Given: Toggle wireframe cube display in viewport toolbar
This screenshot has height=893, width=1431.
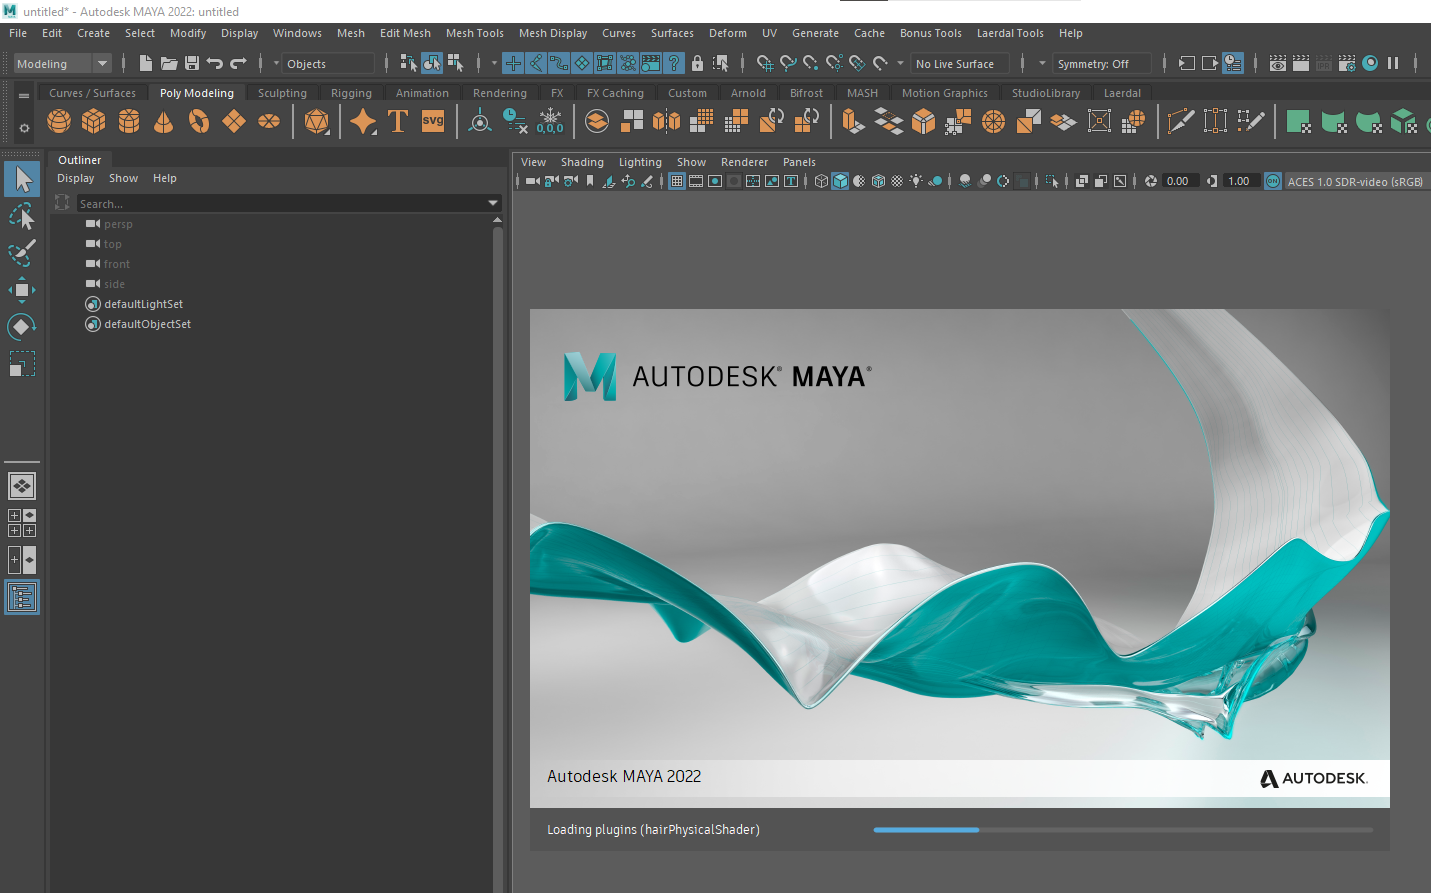Looking at the screenshot, I should [x=822, y=181].
